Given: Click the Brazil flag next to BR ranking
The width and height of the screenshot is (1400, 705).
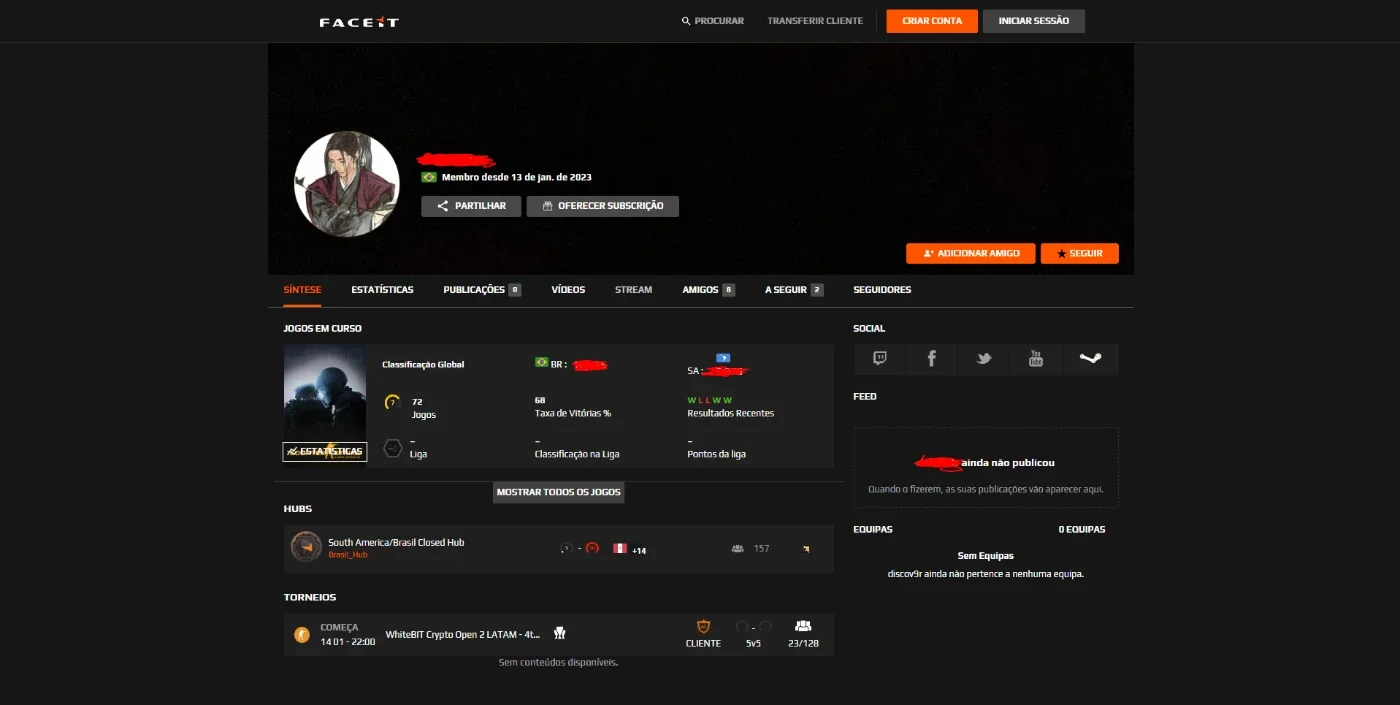Looking at the screenshot, I should 542,363.
